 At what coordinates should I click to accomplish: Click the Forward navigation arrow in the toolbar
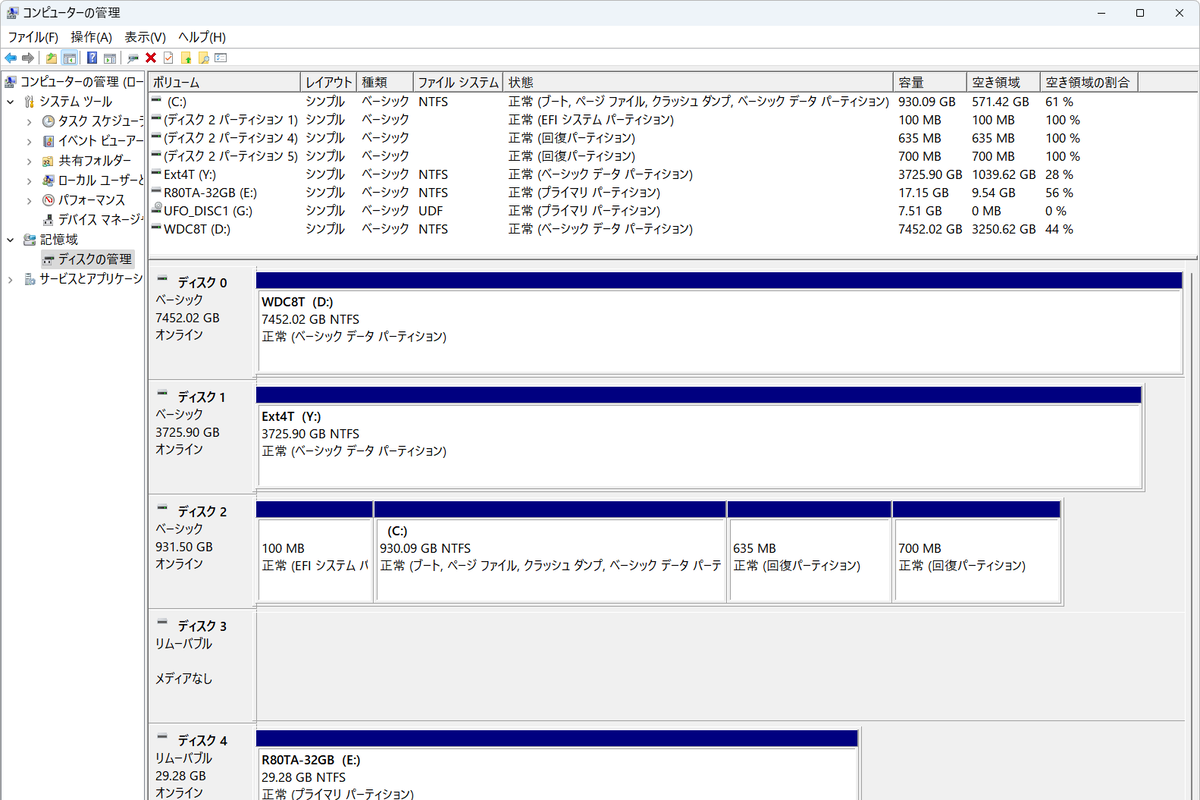[x=26, y=57]
